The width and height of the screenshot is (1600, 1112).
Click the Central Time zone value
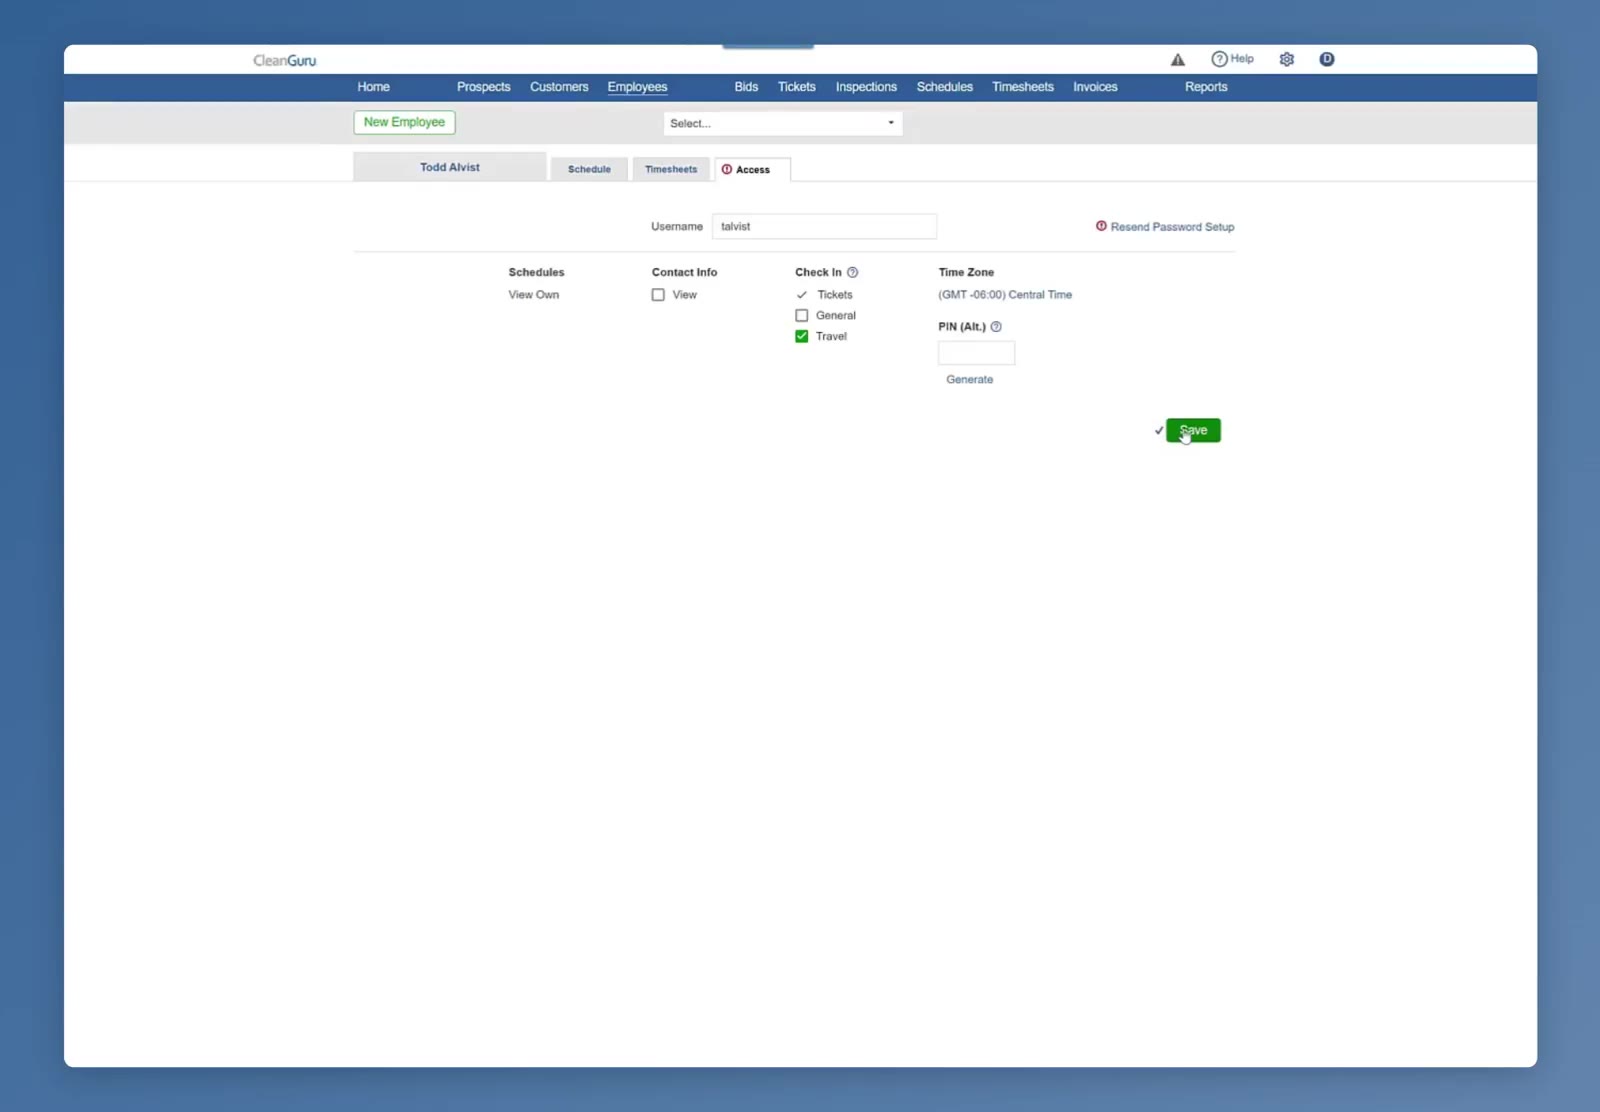1005,295
